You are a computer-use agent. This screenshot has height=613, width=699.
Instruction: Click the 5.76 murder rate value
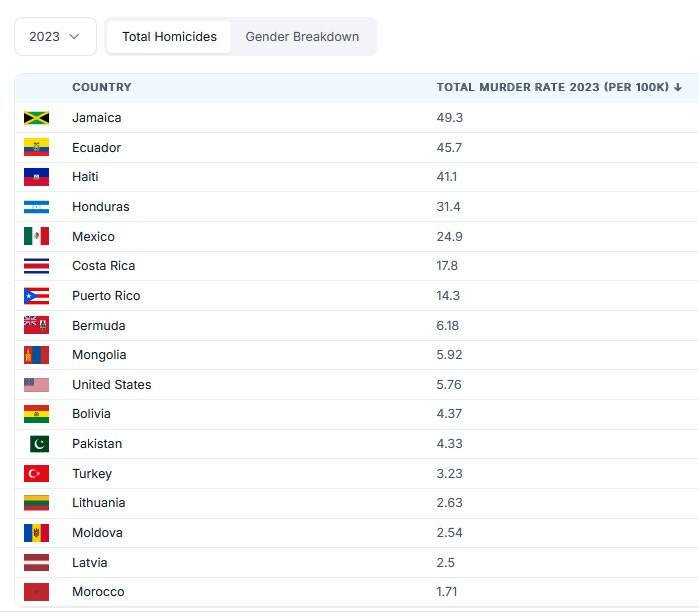449,385
